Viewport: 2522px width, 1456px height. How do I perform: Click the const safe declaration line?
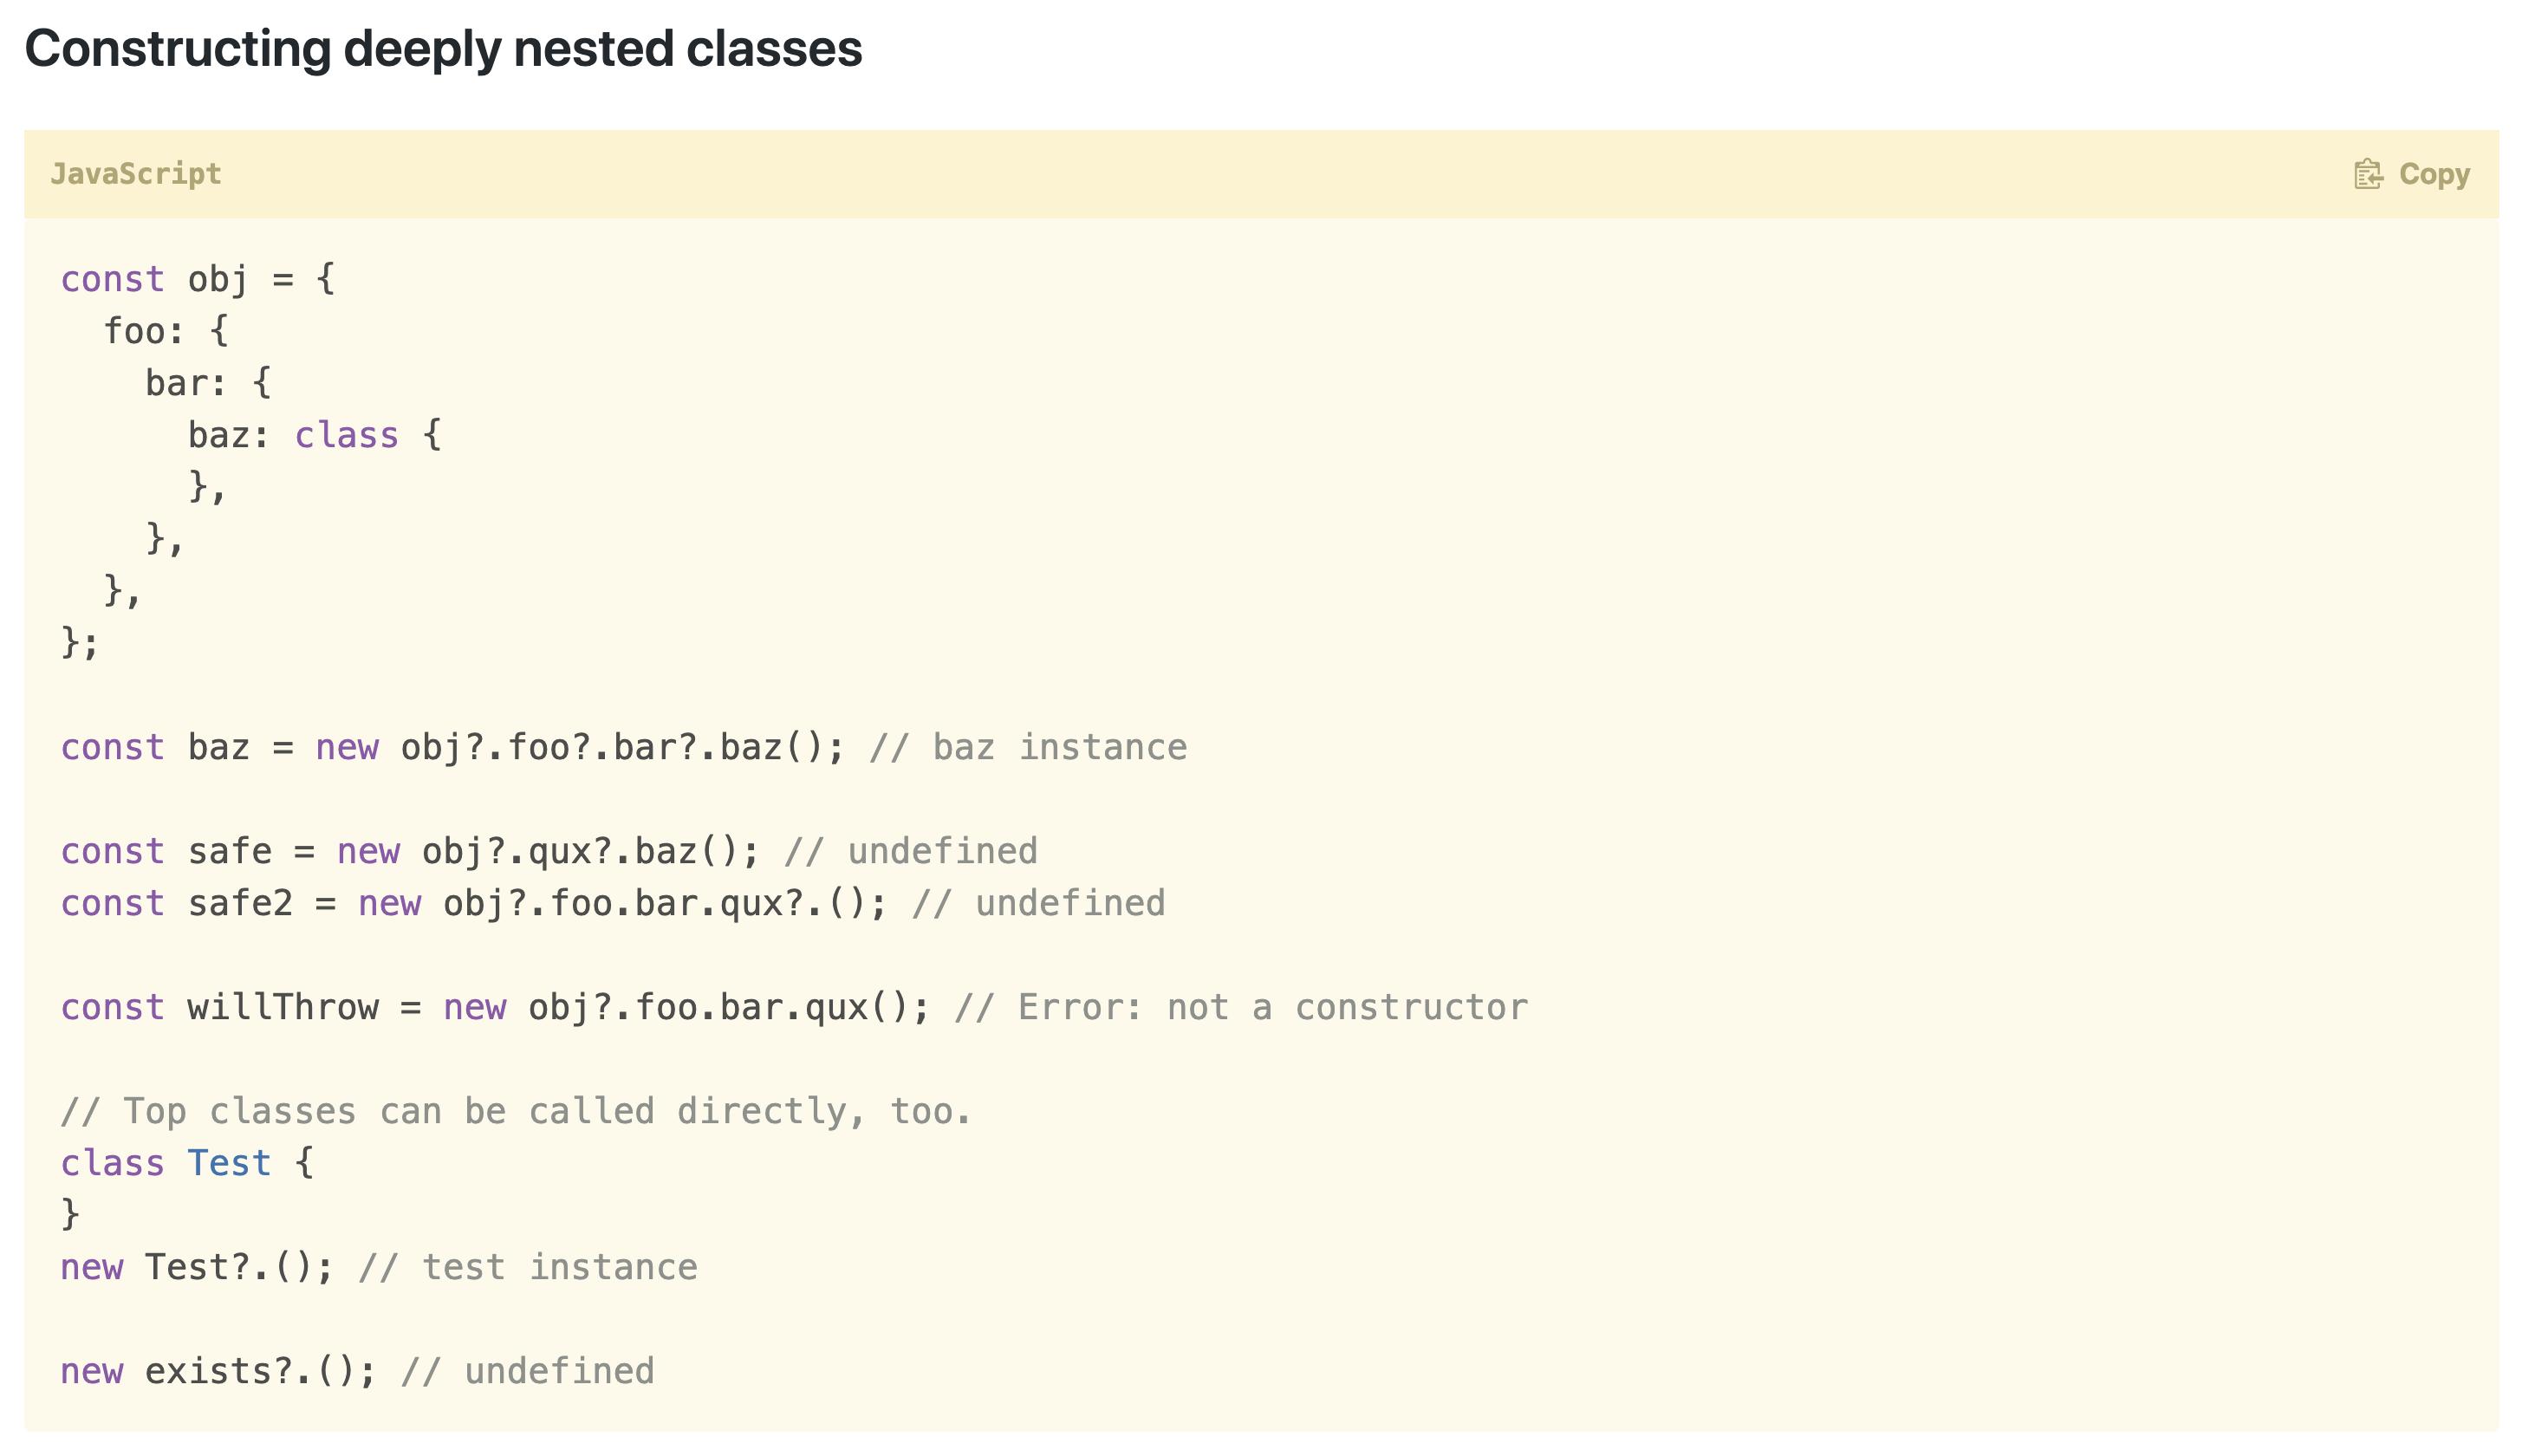point(549,851)
